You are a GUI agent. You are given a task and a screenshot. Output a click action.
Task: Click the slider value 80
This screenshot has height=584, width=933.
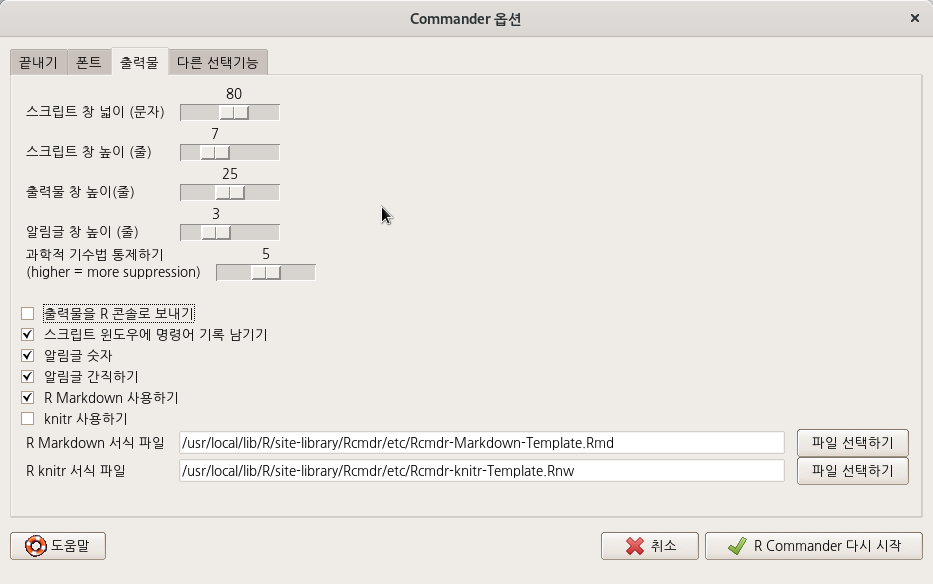[234, 94]
